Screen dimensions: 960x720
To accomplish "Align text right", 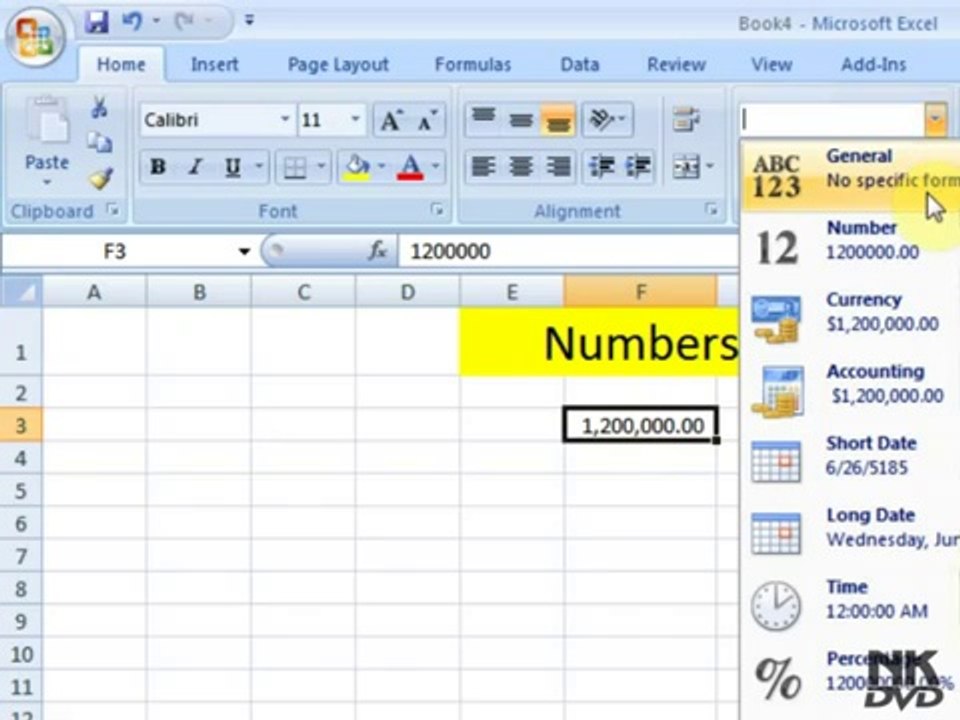I will [558, 167].
